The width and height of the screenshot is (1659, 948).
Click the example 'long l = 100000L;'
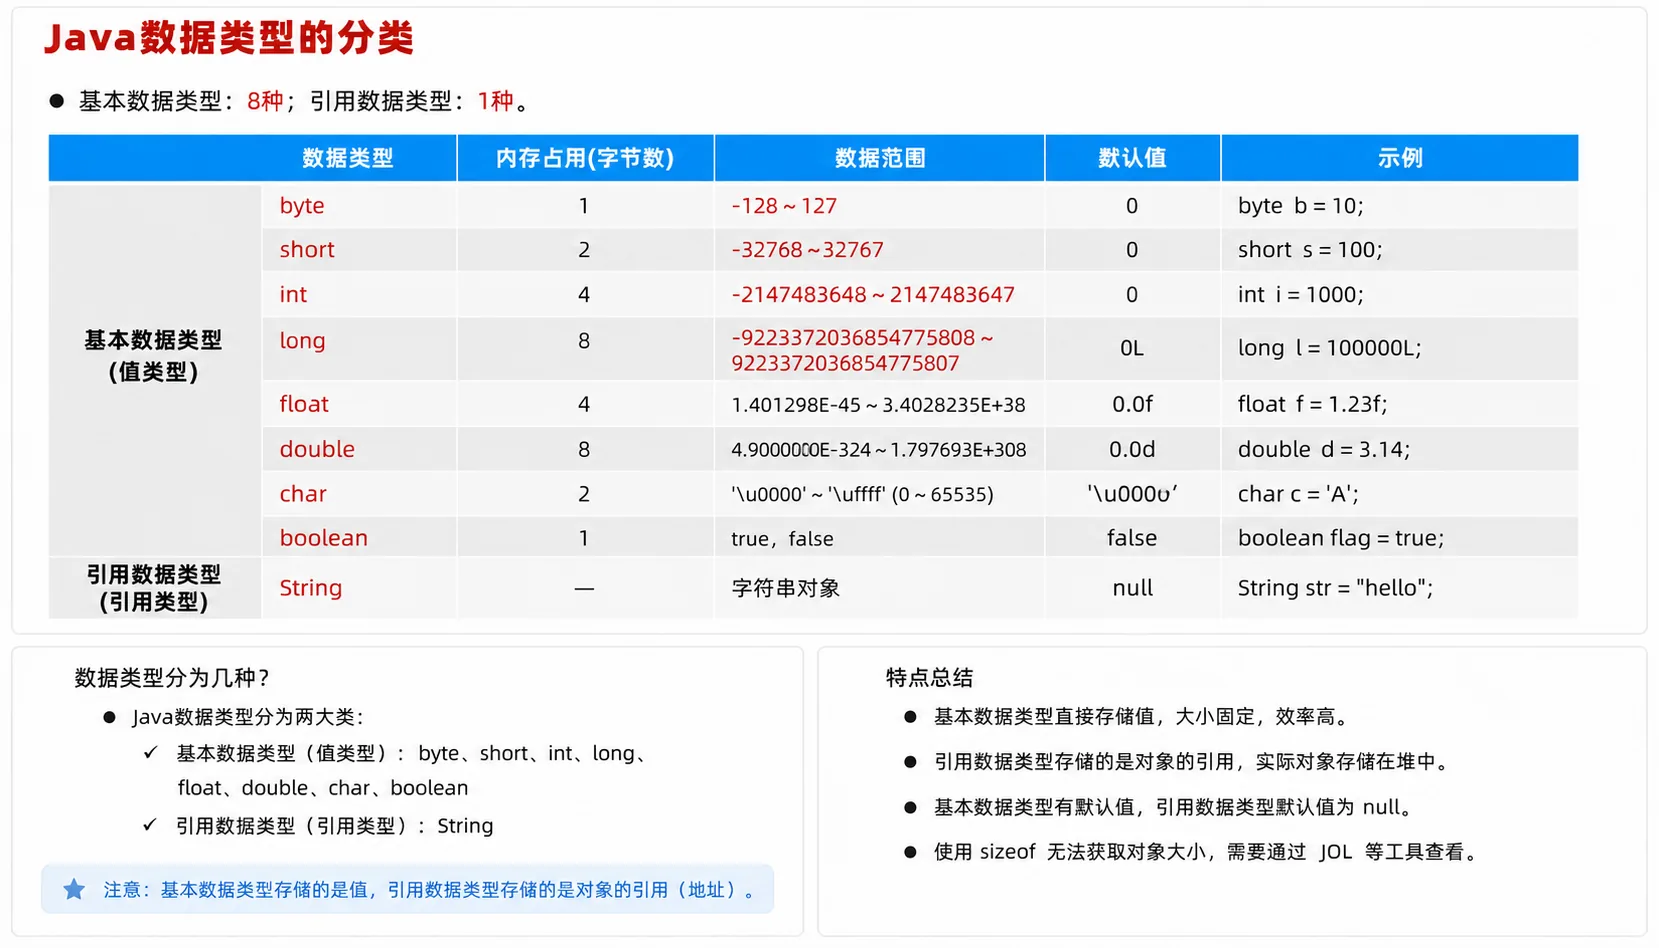[1329, 348]
